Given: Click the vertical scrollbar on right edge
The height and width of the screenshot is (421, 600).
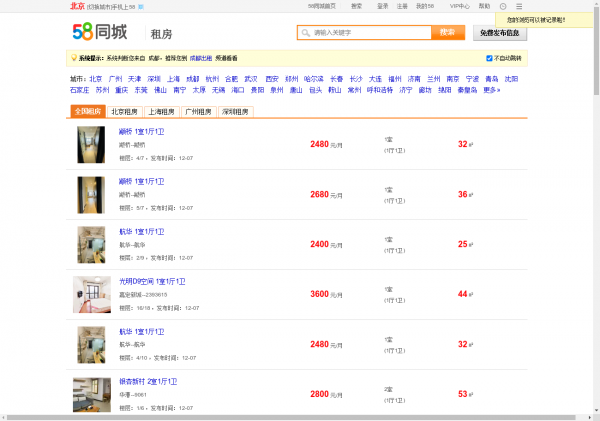Looking at the screenshot, I should [x=595, y=200].
